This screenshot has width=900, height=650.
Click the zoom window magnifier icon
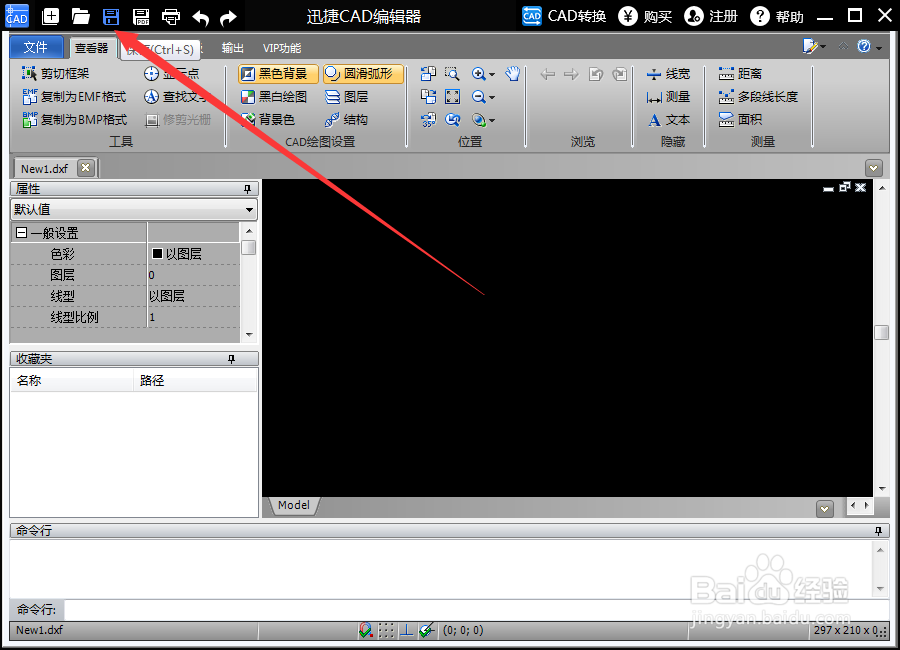point(452,73)
